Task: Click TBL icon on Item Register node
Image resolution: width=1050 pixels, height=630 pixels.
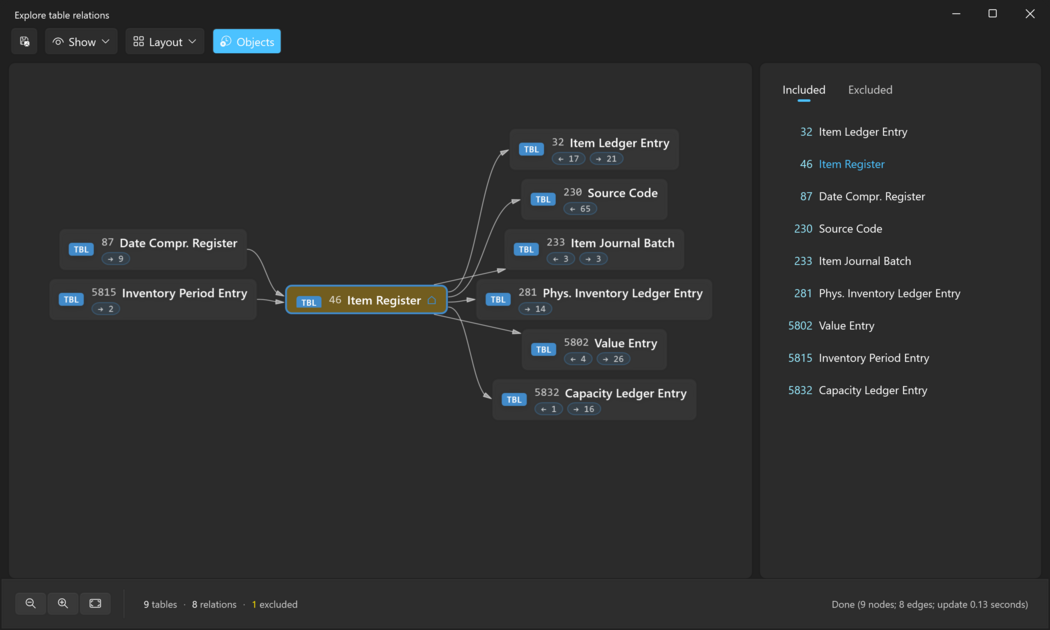Action: (x=309, y=302)
